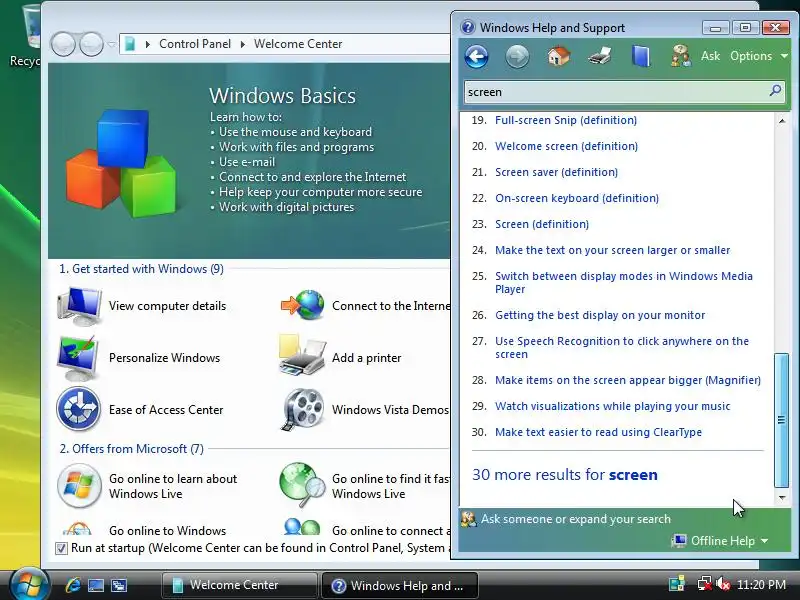The height and width of the screenshot is (600, 800).
Task: Open 'Make the text on your screen larger or smaller'
Action: coord(612,251)
